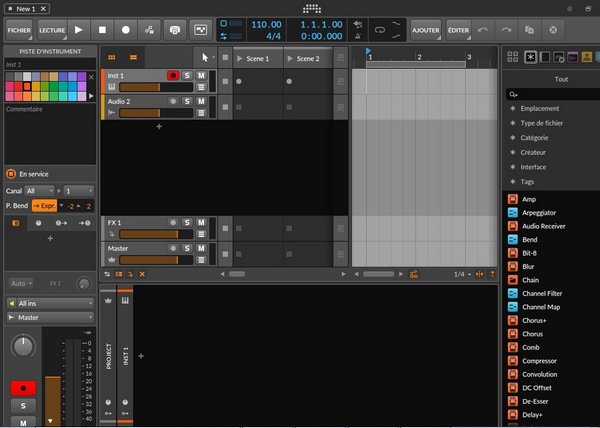600x428 pixels.
Task: Click the red record arm in inspector
Action: coord(23,388)
